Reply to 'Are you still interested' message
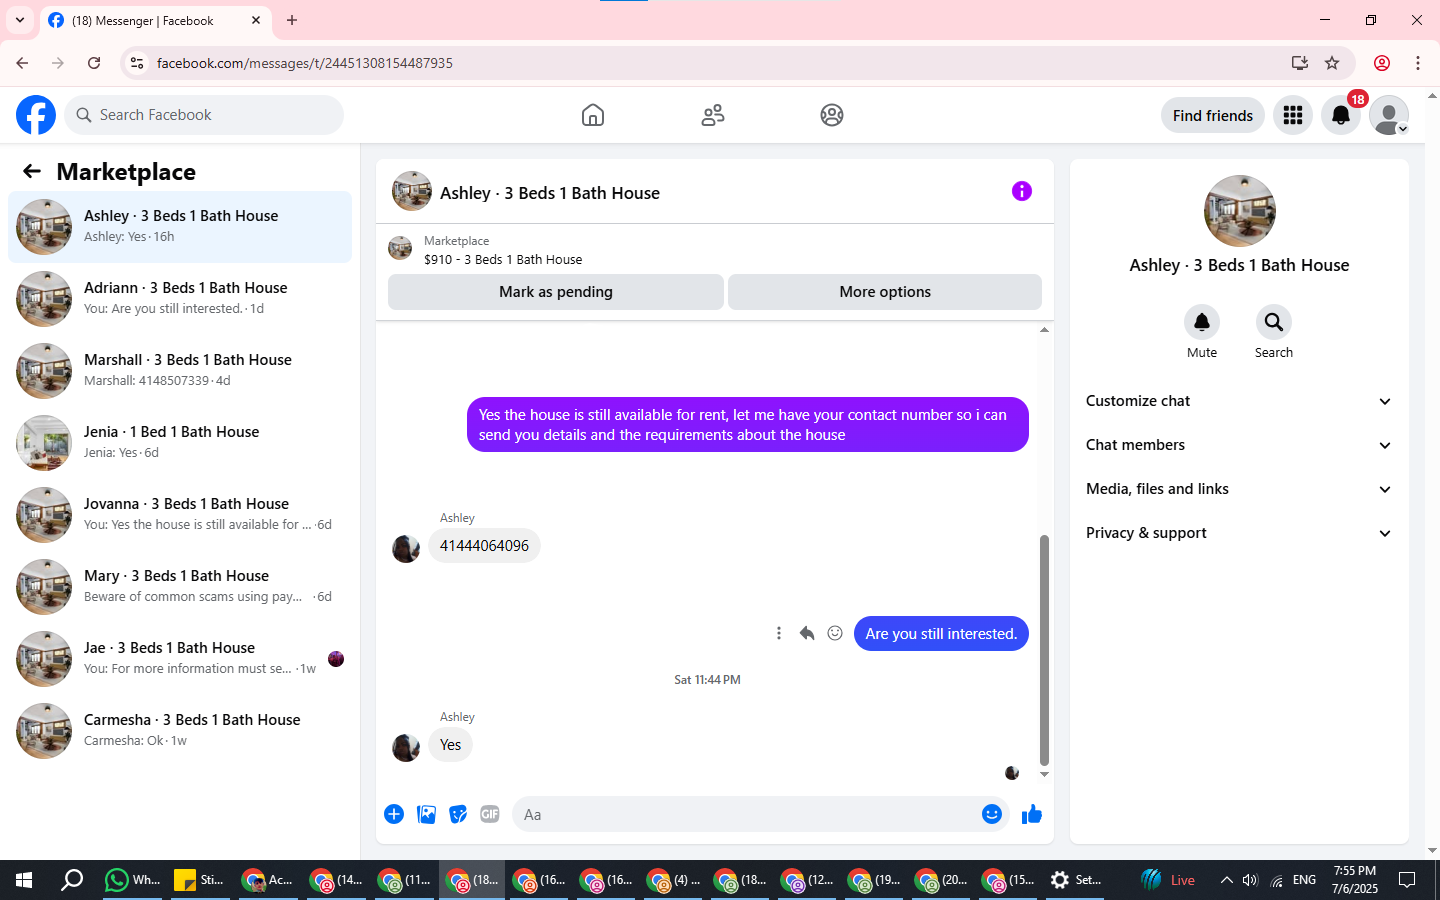This screenshot has height=900, width=1440. (x=807, y=633)
